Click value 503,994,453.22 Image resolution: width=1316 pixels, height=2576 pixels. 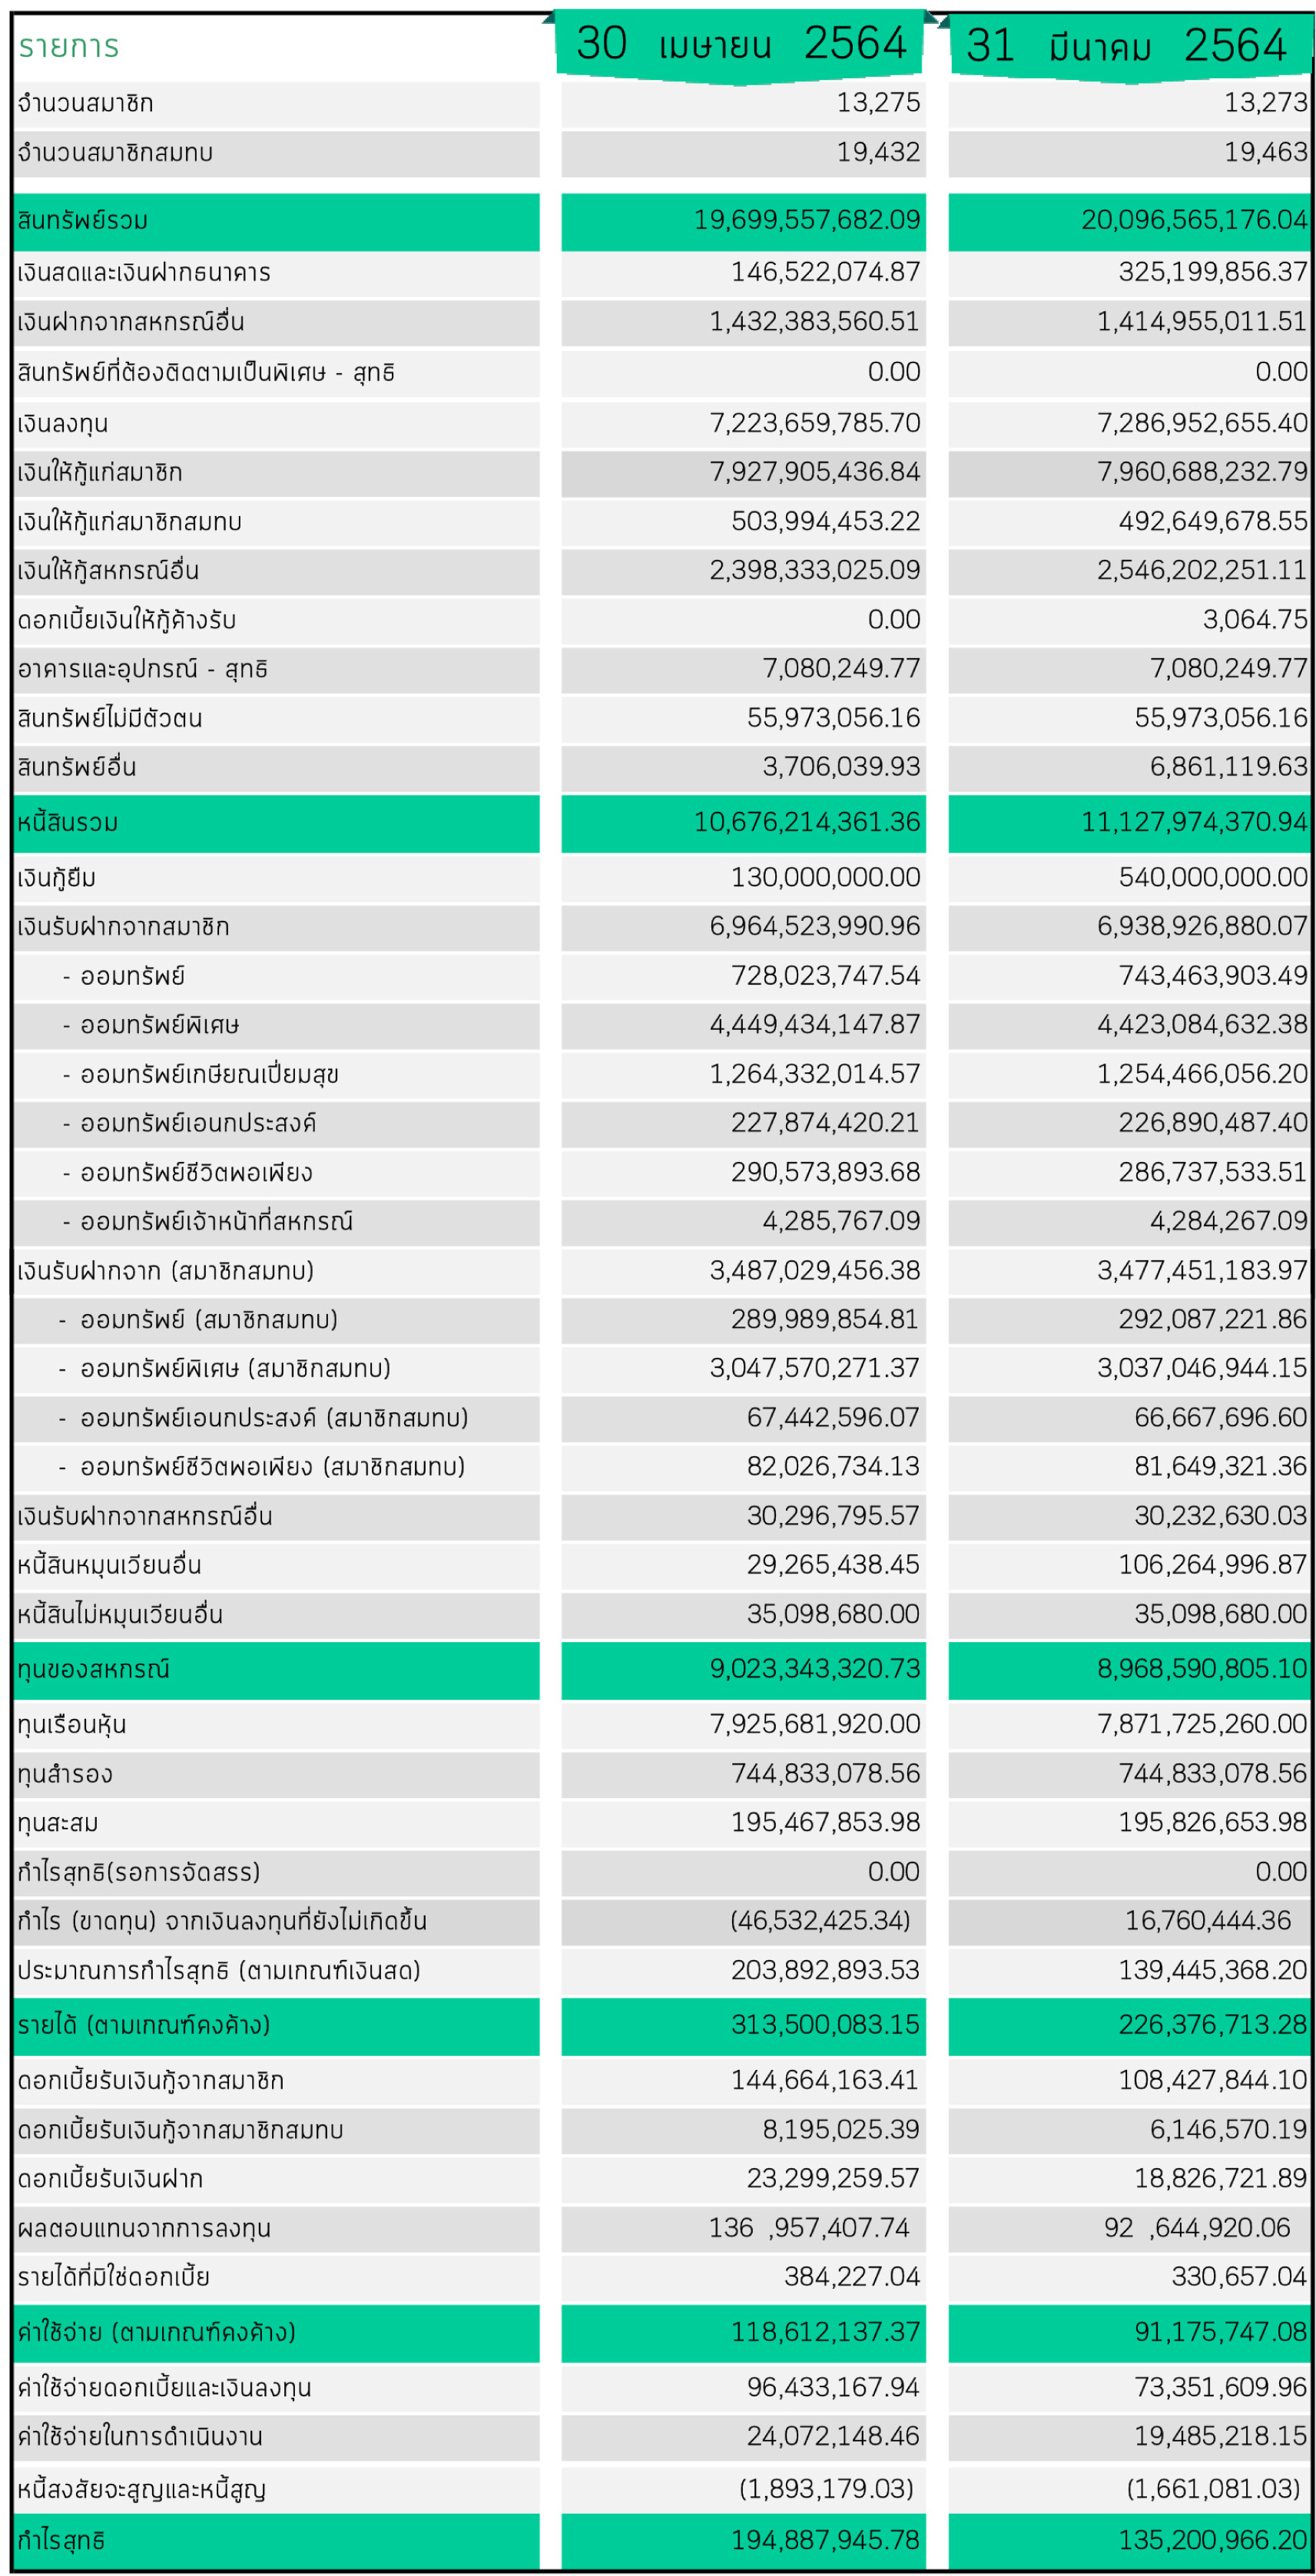[x=825, y=521]
